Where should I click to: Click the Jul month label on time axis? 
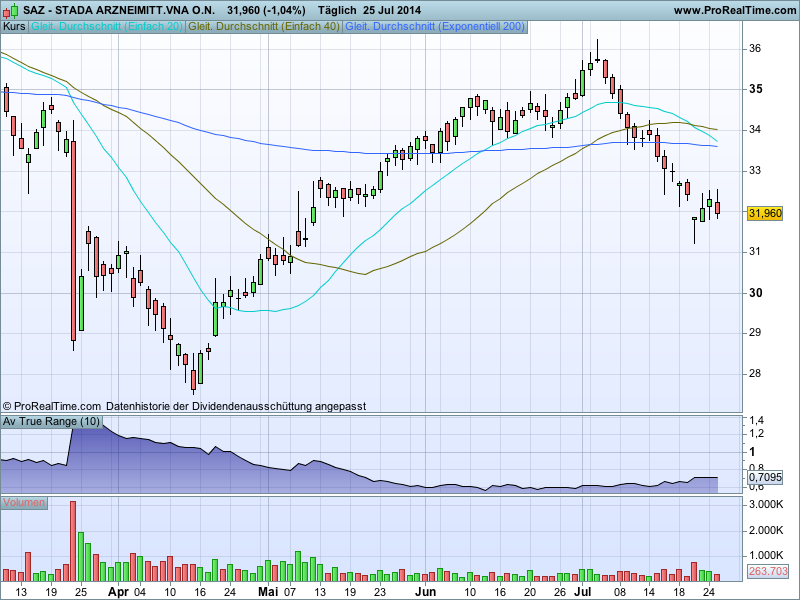click(x=583, y=592)
